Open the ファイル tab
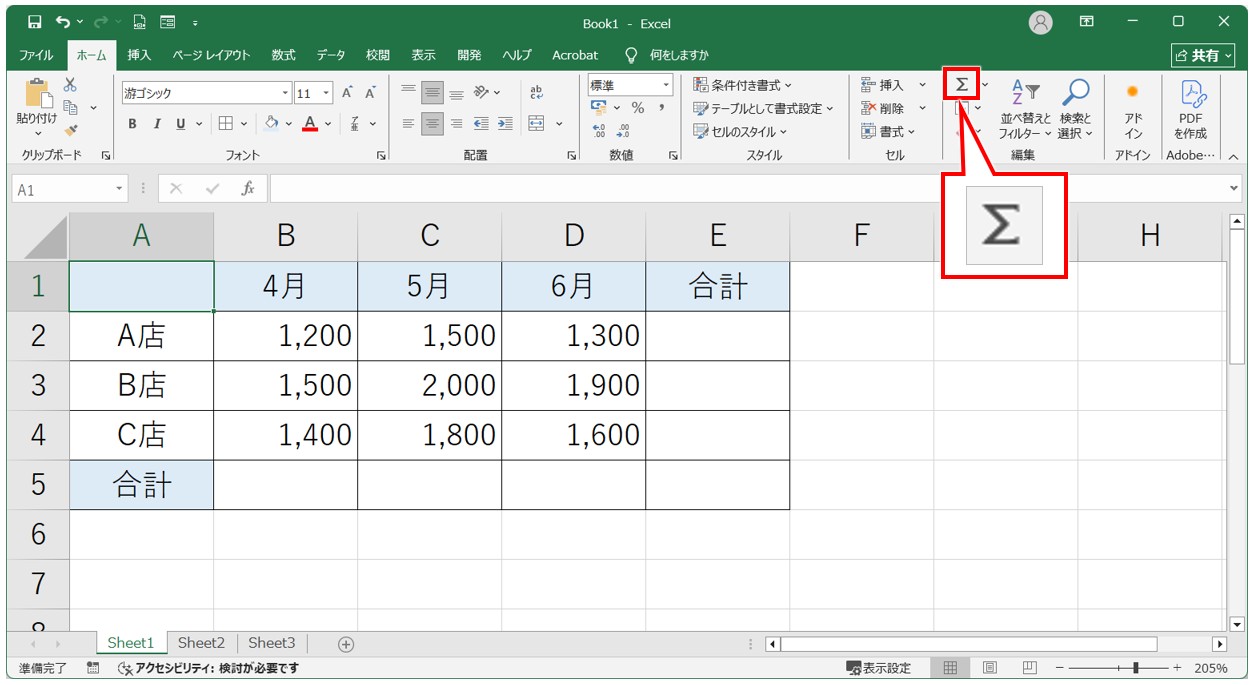Viewport: 1254px width, 685px height. coord(37,55)
